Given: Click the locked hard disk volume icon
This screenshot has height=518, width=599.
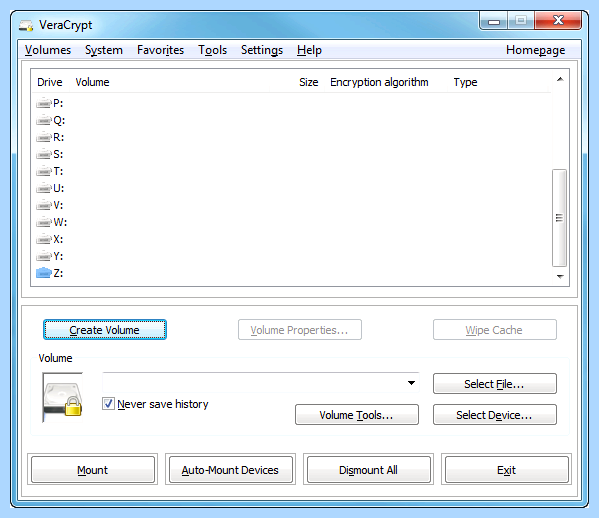Looking at the screenshot, I should [x=63, y=397].
